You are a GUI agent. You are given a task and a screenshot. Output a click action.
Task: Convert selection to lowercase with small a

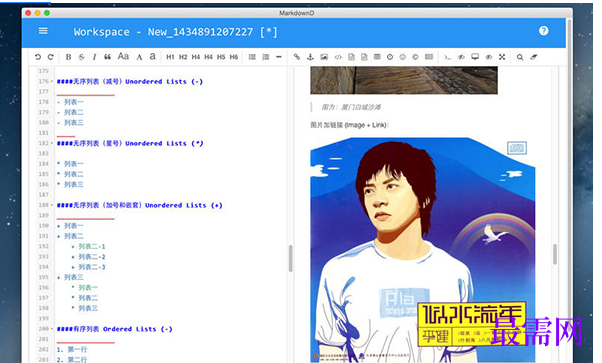click(x=152, y=56)
